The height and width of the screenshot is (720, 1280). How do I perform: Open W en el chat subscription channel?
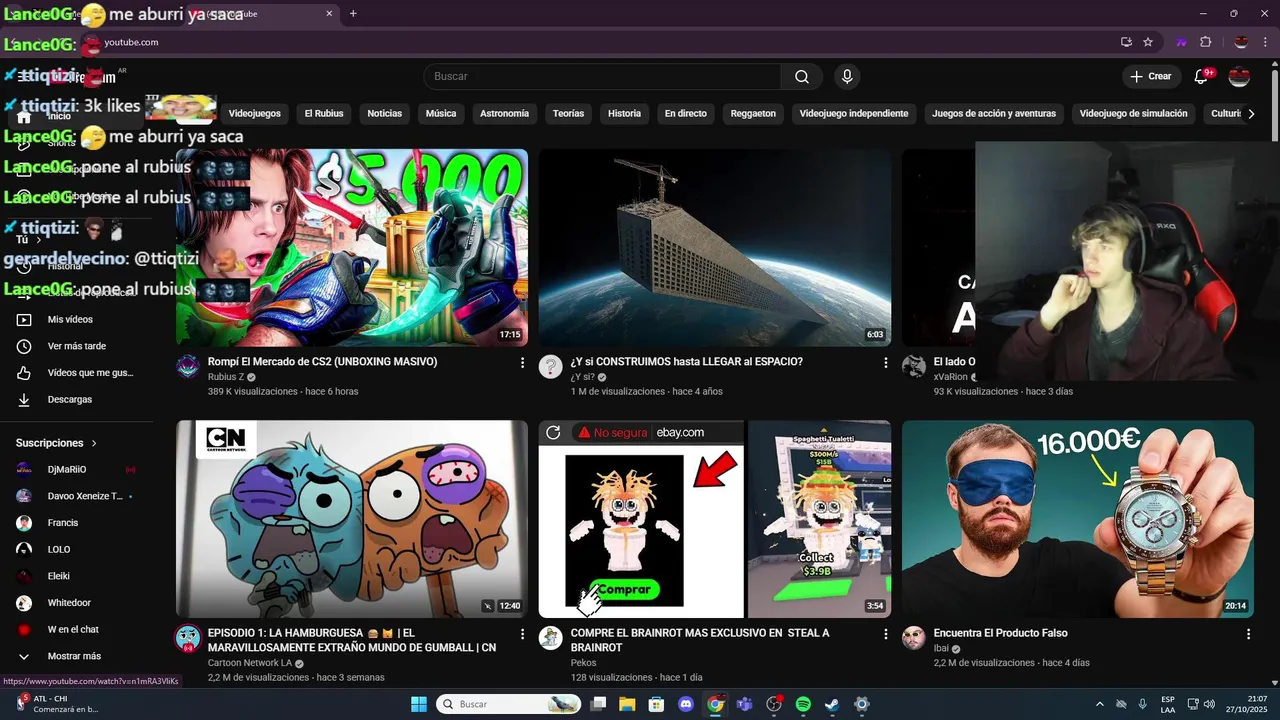77,629
